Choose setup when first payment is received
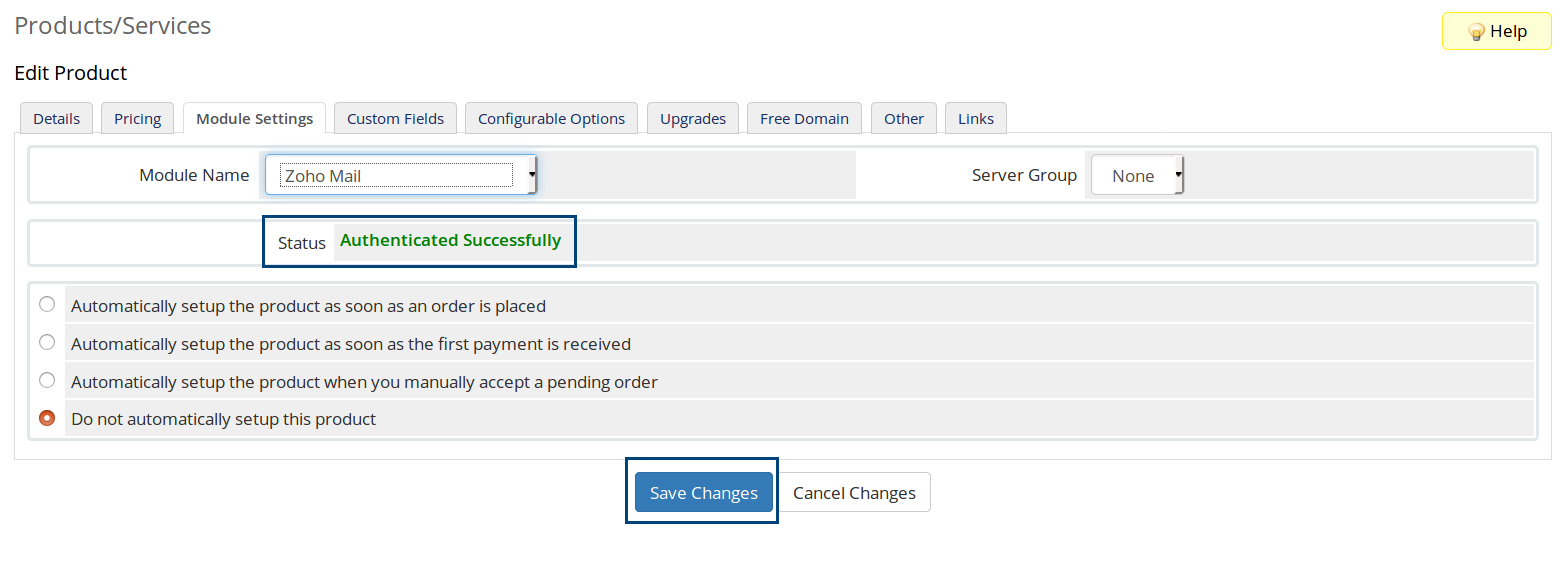1565x565 pixels. pos(47,342)
